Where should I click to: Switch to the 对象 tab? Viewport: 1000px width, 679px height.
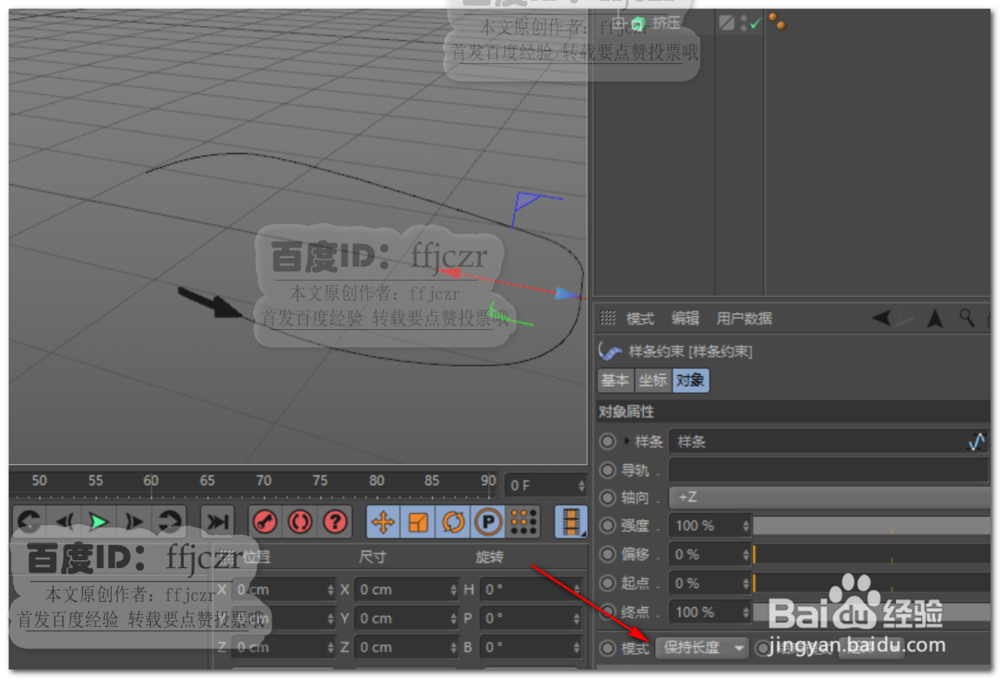690,381
